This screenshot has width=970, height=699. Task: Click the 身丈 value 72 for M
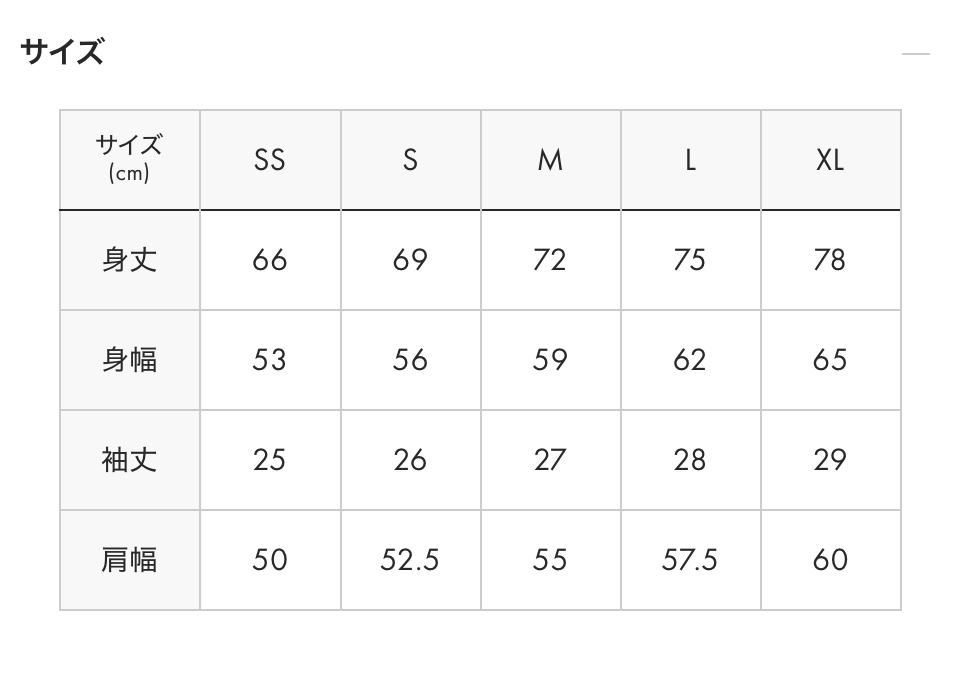[x=550, y=260]
